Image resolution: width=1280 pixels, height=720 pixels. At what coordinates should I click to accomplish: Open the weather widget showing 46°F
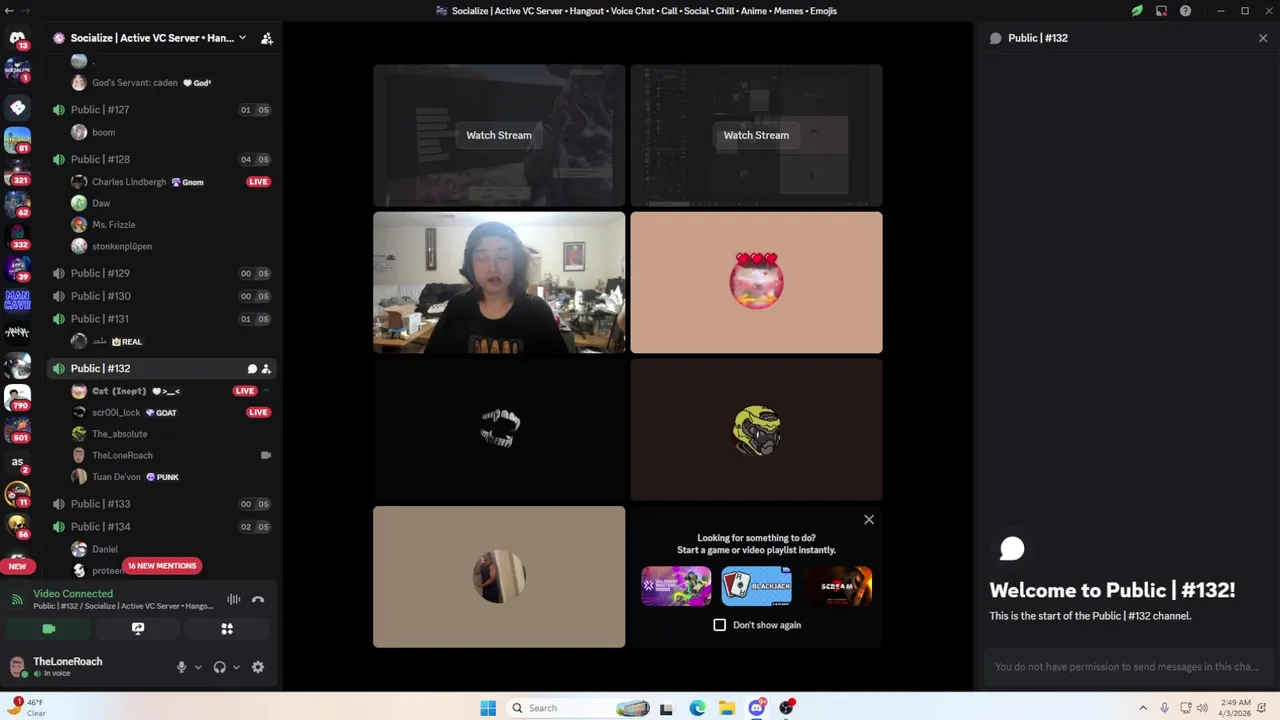tap(28, 707)
